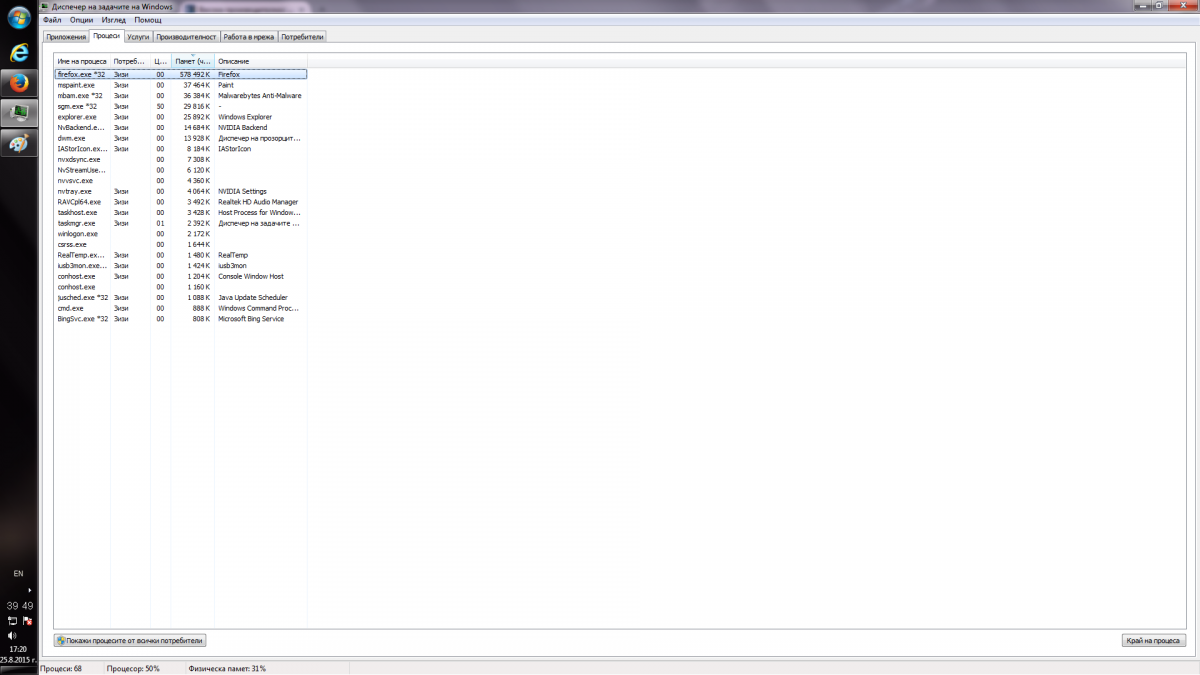This screenshot has height=675, width=1200.
Task: Open the Windows Start orb
Action: [x=18, y=20]
